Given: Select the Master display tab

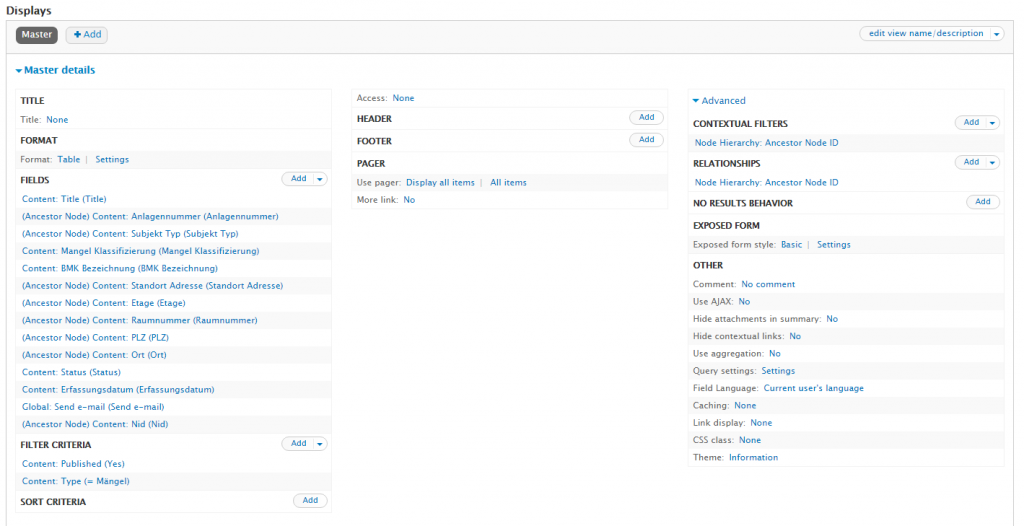Looking at the screenshot, I should 37,35.
